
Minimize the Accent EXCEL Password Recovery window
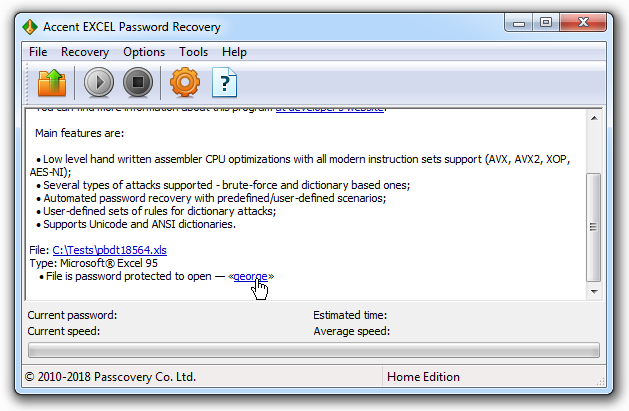[519, 23]
